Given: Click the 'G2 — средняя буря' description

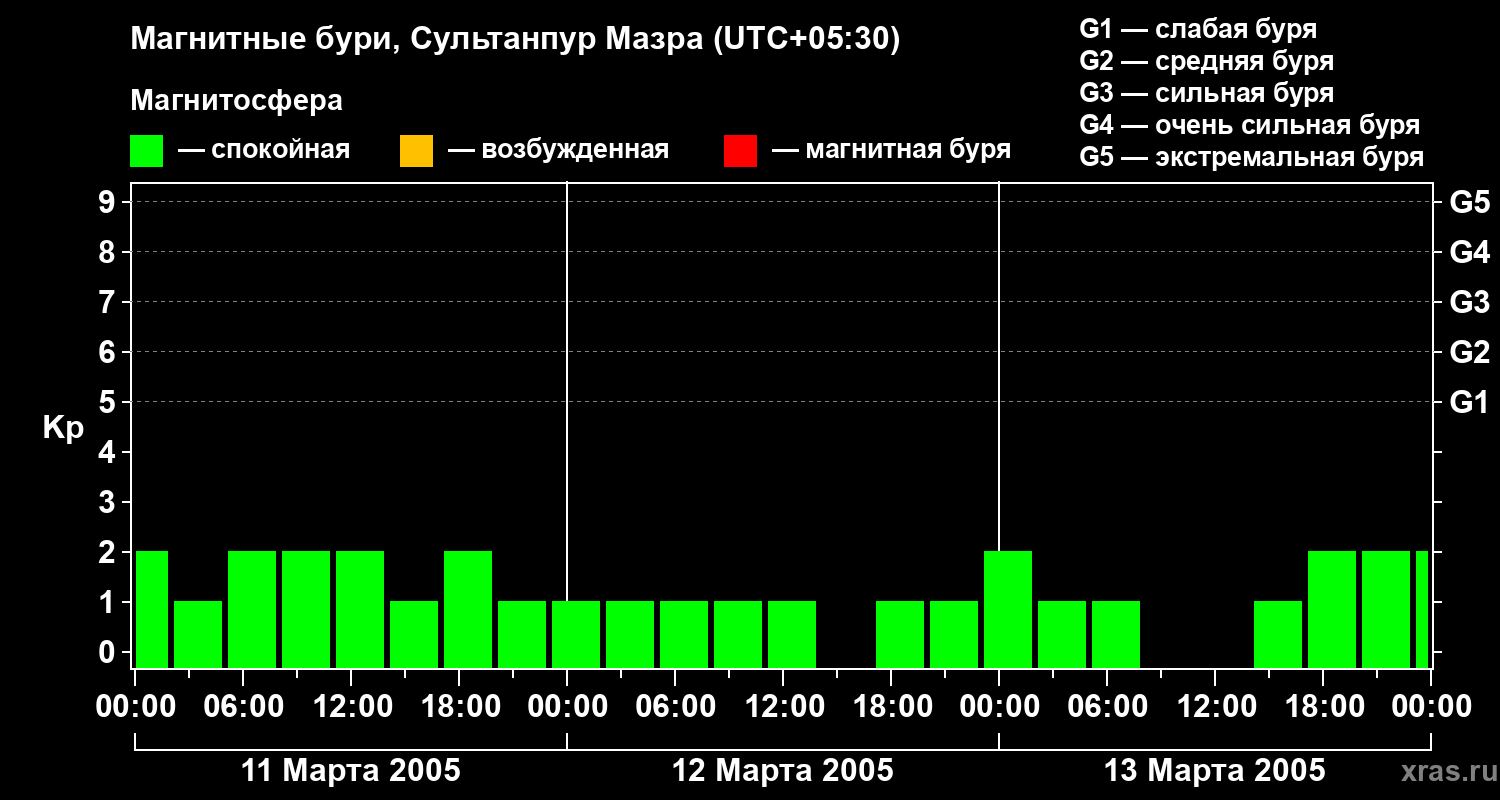Looking at the screenshot, I should [x=1207, y=61].
